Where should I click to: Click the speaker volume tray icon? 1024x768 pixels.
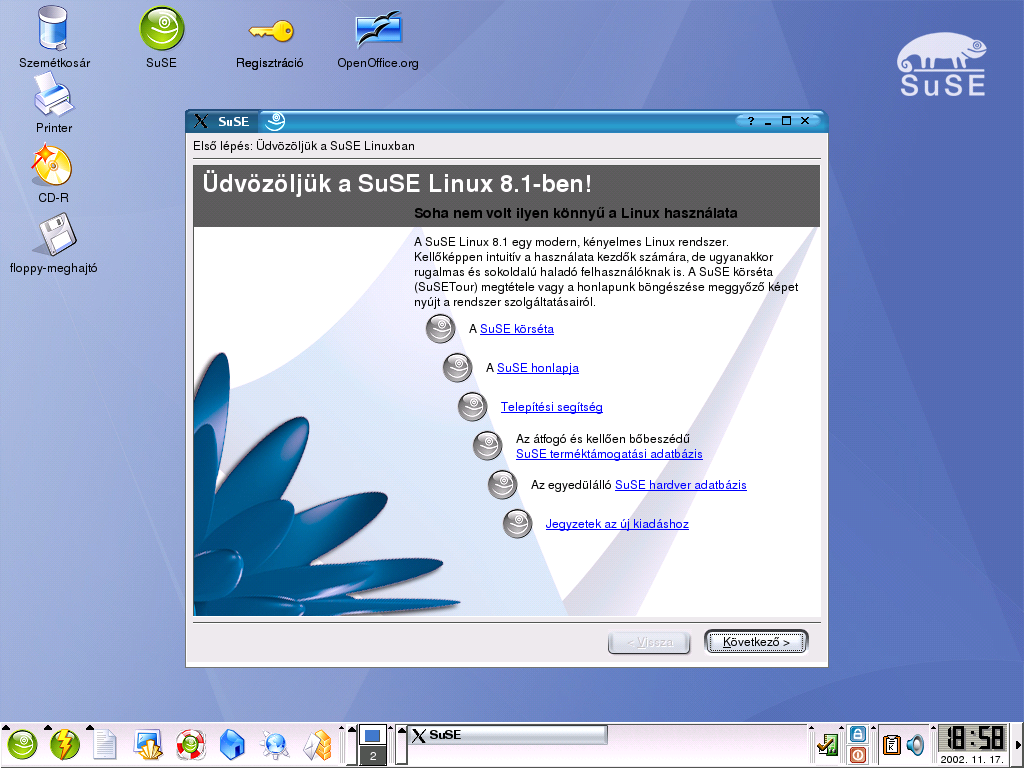pos(916,744)
